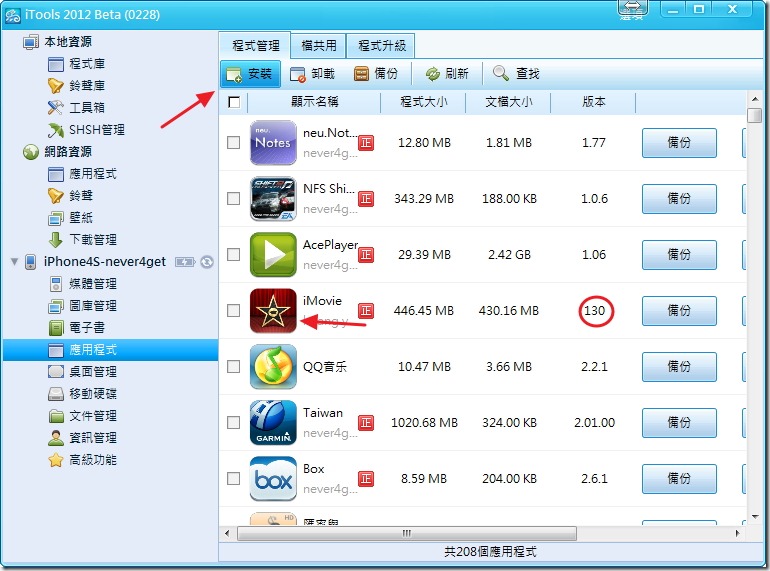Click the 正 badge on Taiwan row

[x=366, y=422]
